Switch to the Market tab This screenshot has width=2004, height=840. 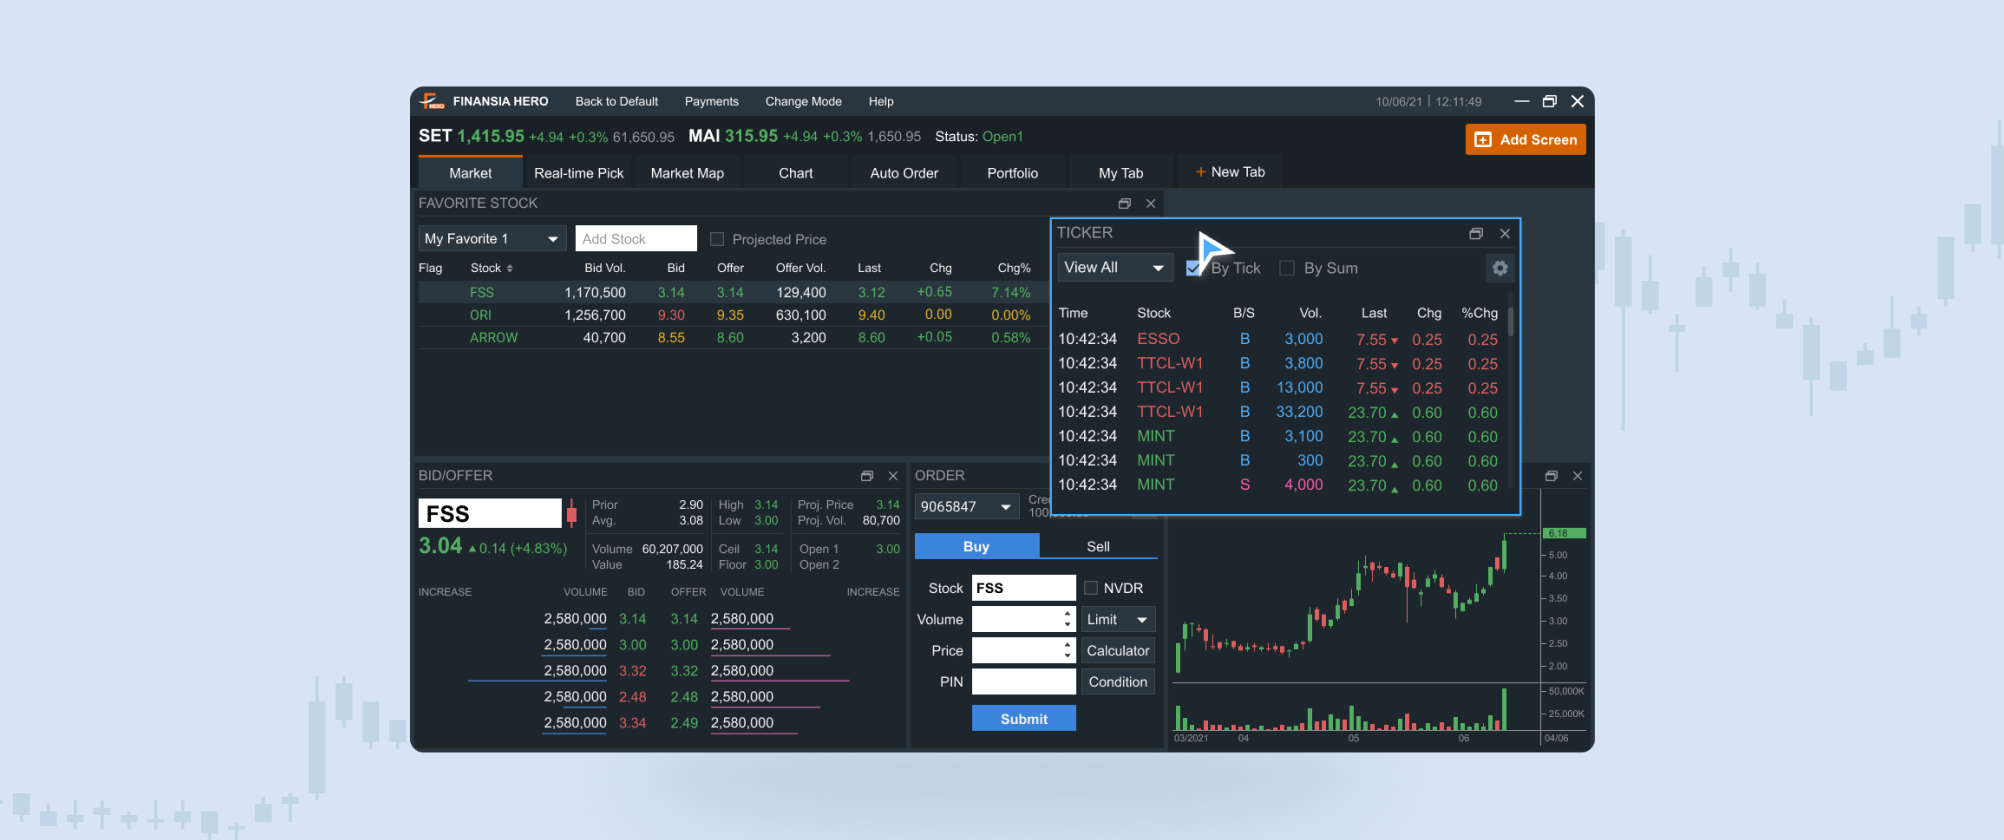[x=470, y=172]
